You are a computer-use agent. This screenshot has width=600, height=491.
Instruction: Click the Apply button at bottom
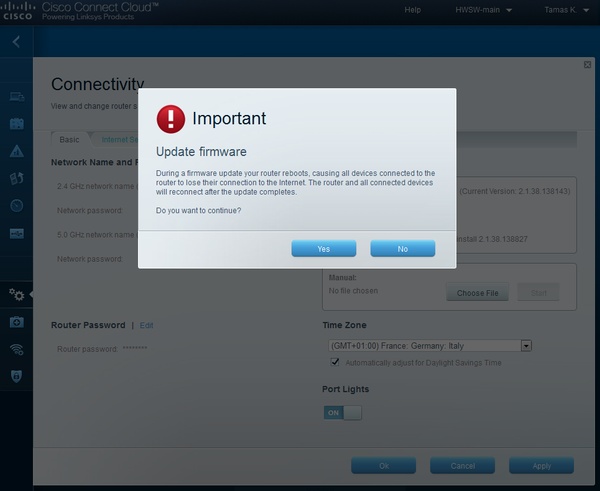[541, 466]
